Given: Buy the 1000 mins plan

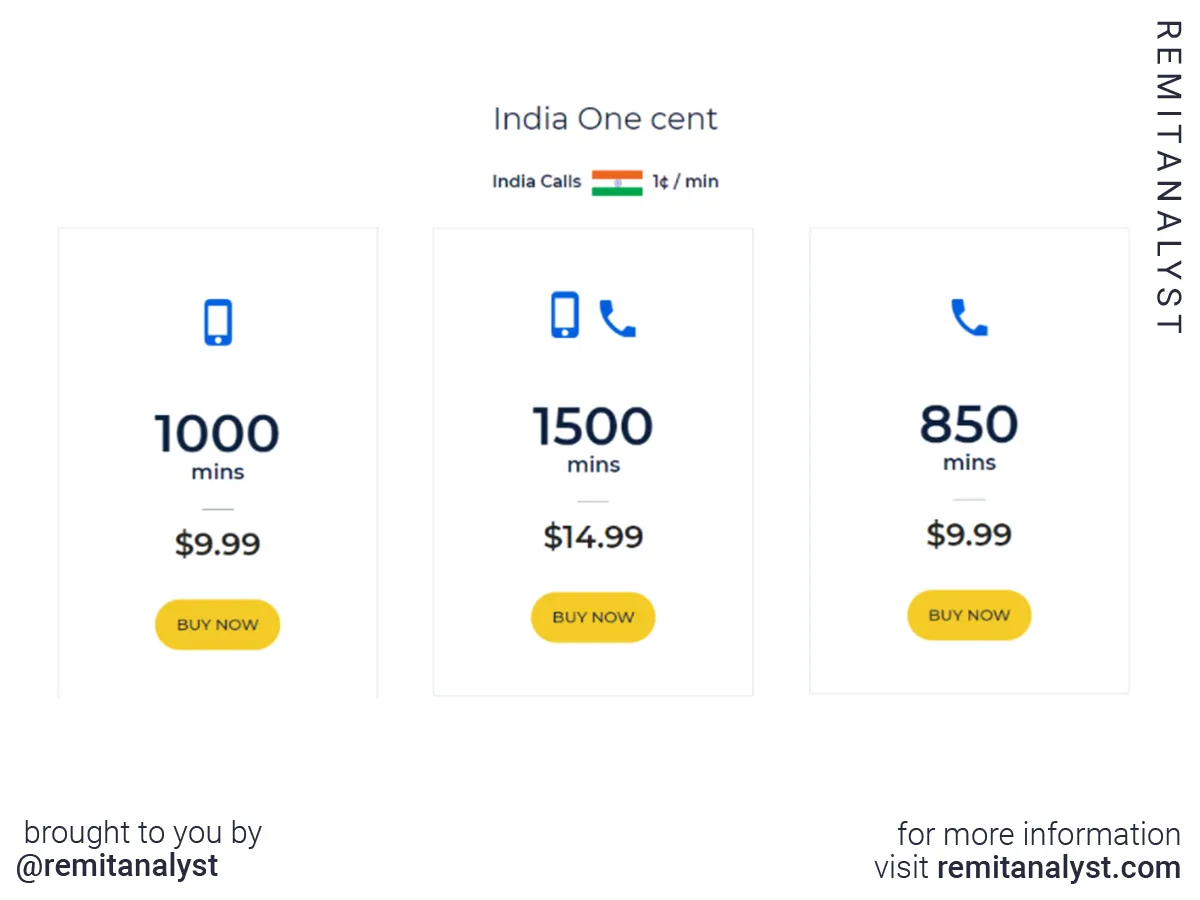Looking at the screenshot, I should point(217,624).
